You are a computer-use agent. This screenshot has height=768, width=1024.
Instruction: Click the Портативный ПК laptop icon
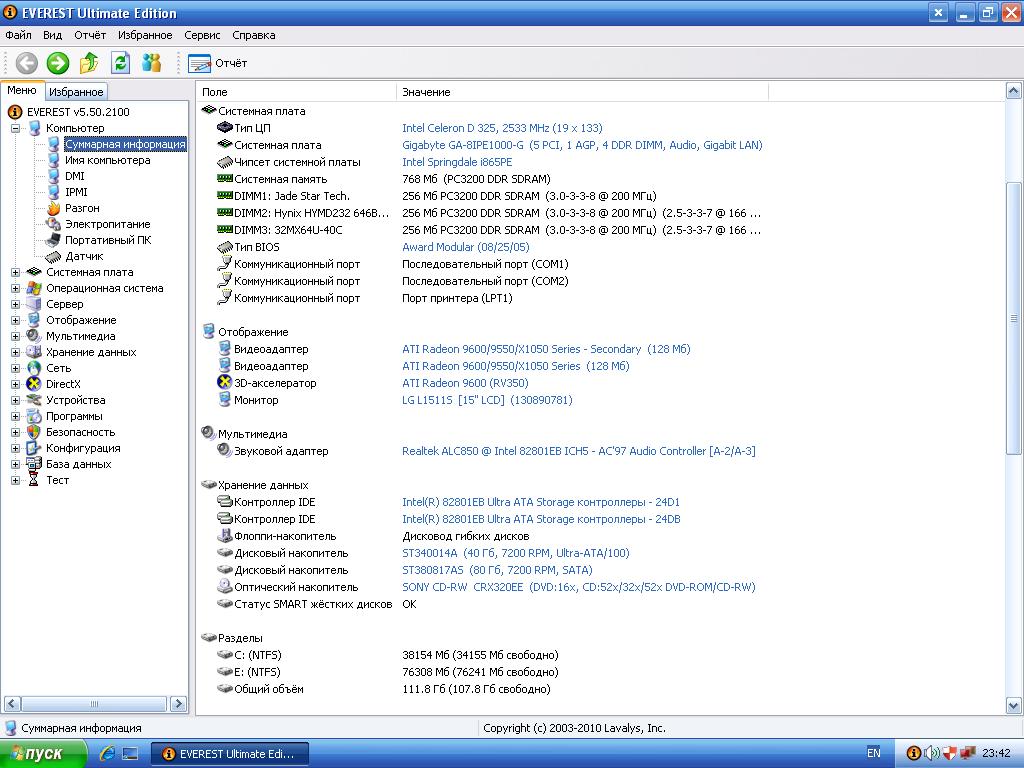click(54, 240)
